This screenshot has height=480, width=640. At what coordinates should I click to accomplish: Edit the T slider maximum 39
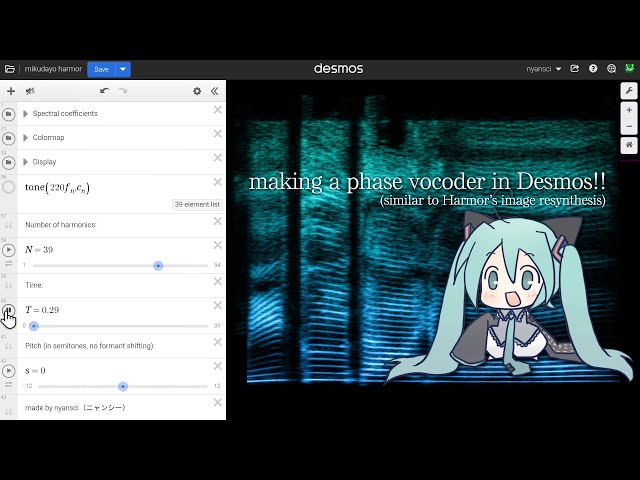217,326
